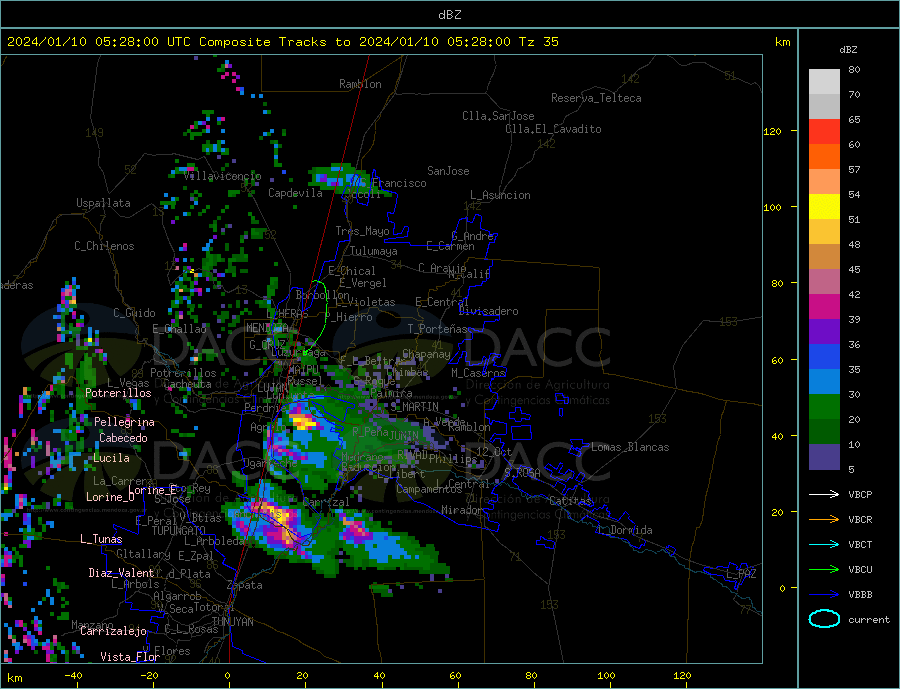This screenshot has width=900, height=689.
Task: Click the '-40' tick on horizontal axis
Action: (73, 676)
